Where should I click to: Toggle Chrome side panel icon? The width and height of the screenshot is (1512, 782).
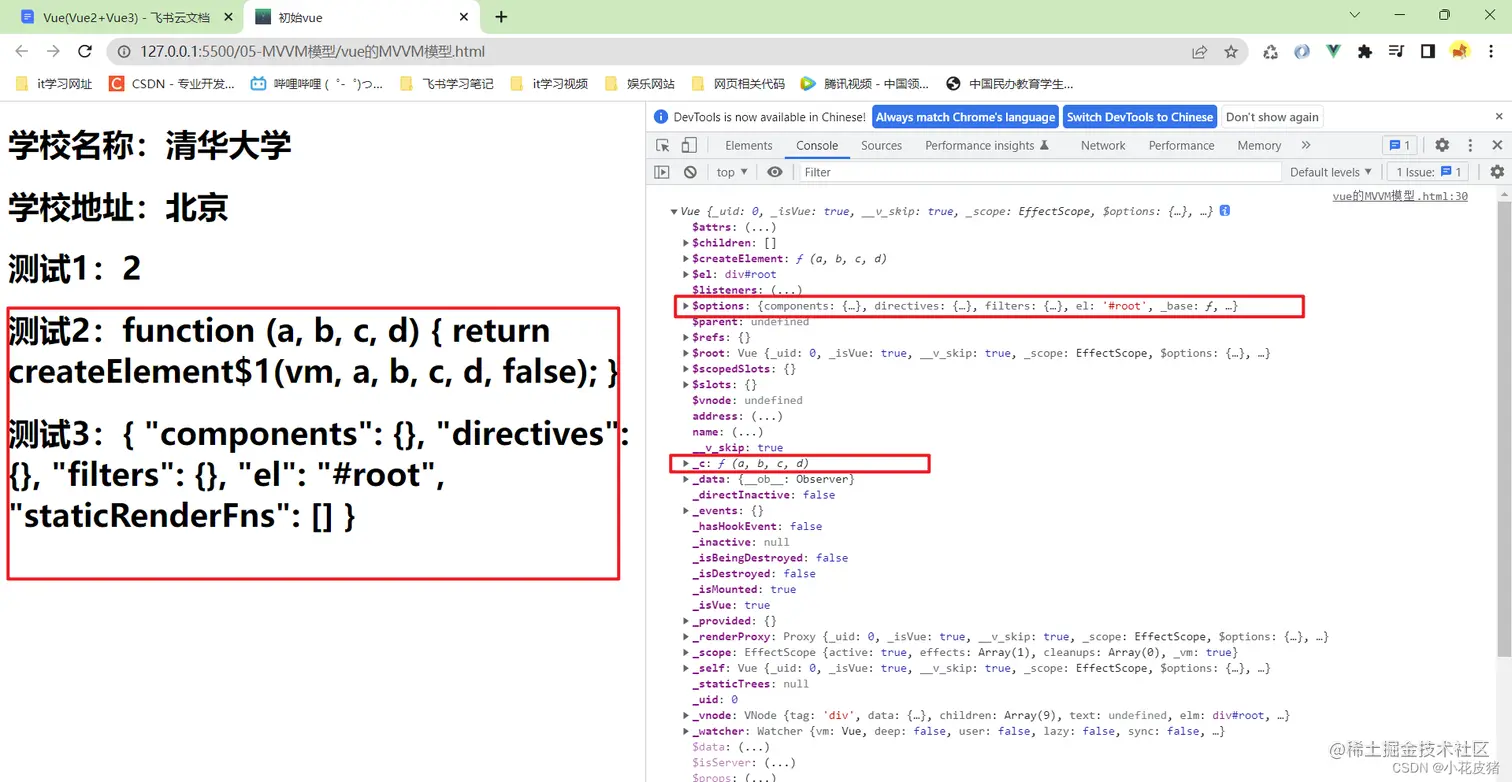click(x=1427, y=51)
